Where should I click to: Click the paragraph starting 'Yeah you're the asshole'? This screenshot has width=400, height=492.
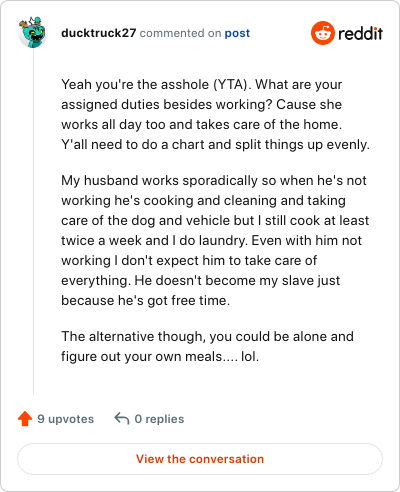click(x=215, y=114)
